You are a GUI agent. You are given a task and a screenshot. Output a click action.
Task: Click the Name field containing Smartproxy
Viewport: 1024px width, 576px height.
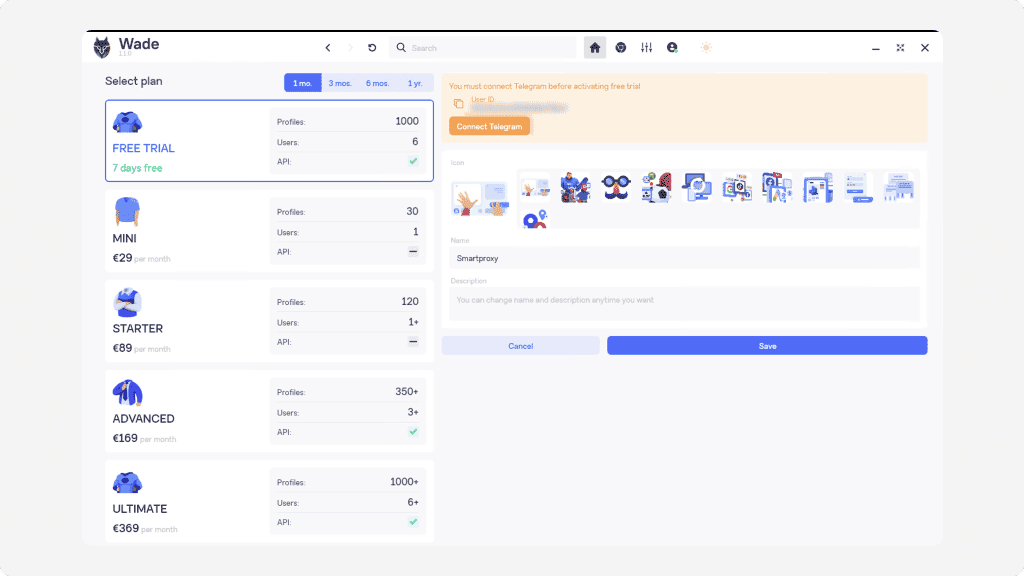click(684, 258)
